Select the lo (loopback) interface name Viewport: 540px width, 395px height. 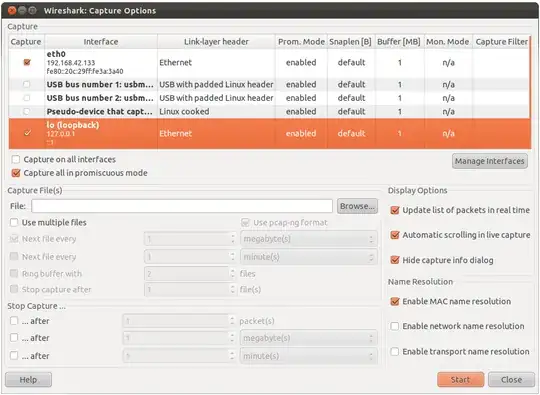pos(73,125)
